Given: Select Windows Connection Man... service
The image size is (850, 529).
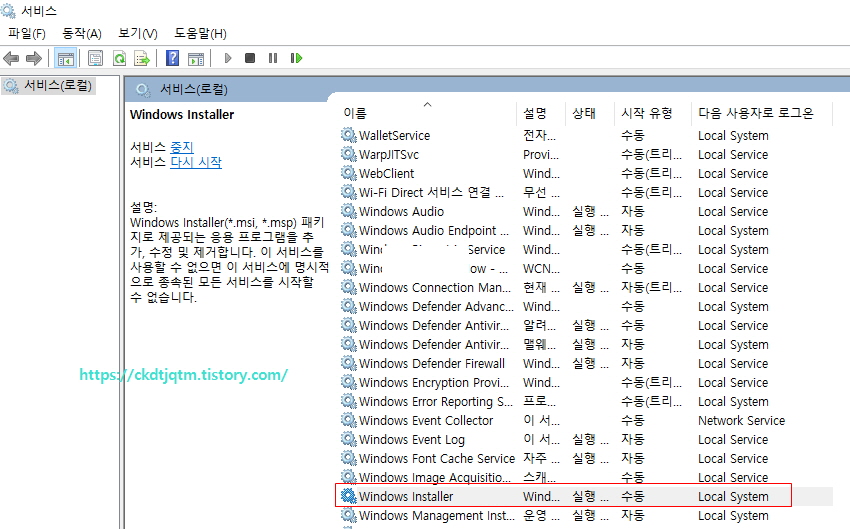Looking at the screenshot, I should (x=435, y=287).
